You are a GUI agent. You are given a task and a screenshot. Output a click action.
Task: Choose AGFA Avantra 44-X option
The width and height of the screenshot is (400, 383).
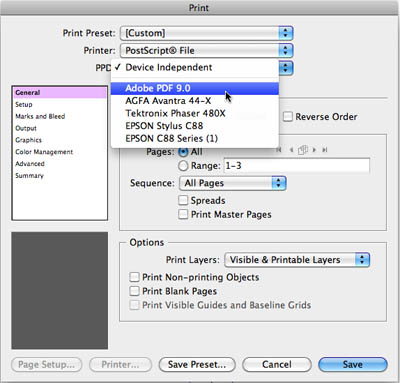(195, 101)
